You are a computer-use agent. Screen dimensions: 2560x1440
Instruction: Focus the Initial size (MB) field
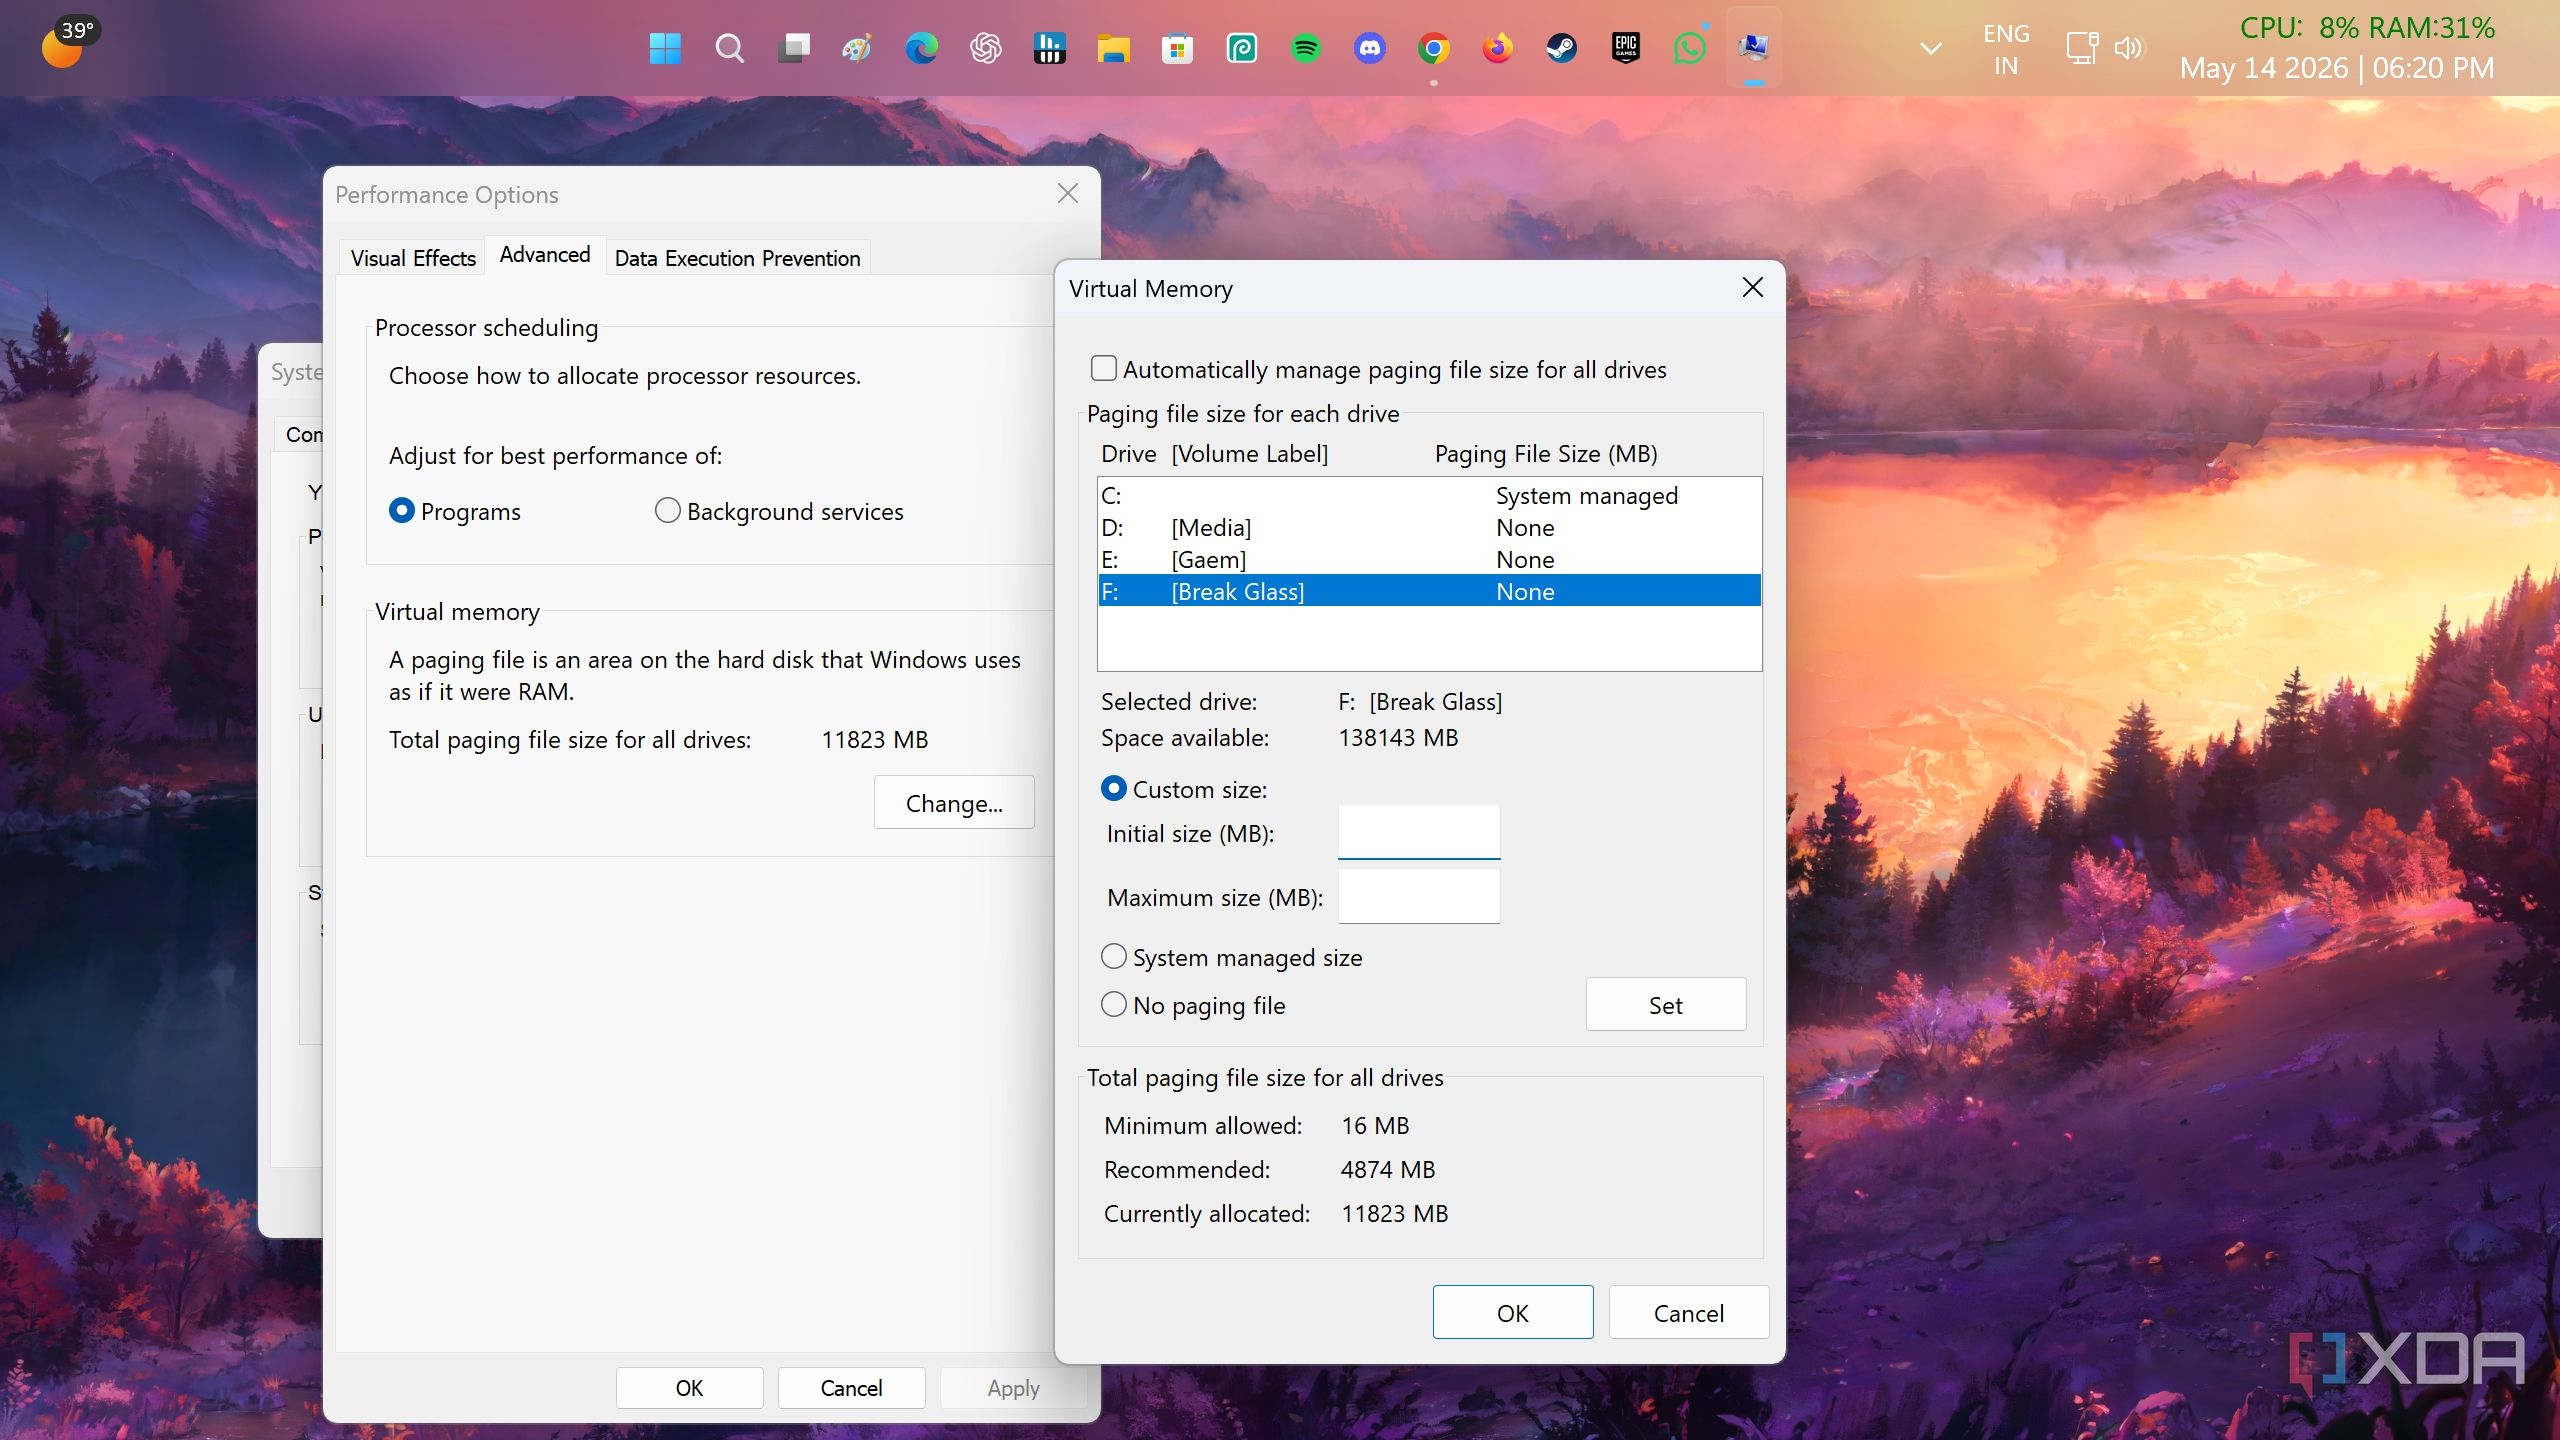[1419, 832]
